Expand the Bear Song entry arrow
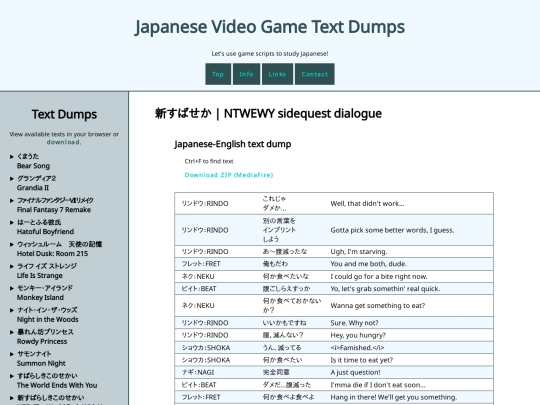 coord(12,157)
